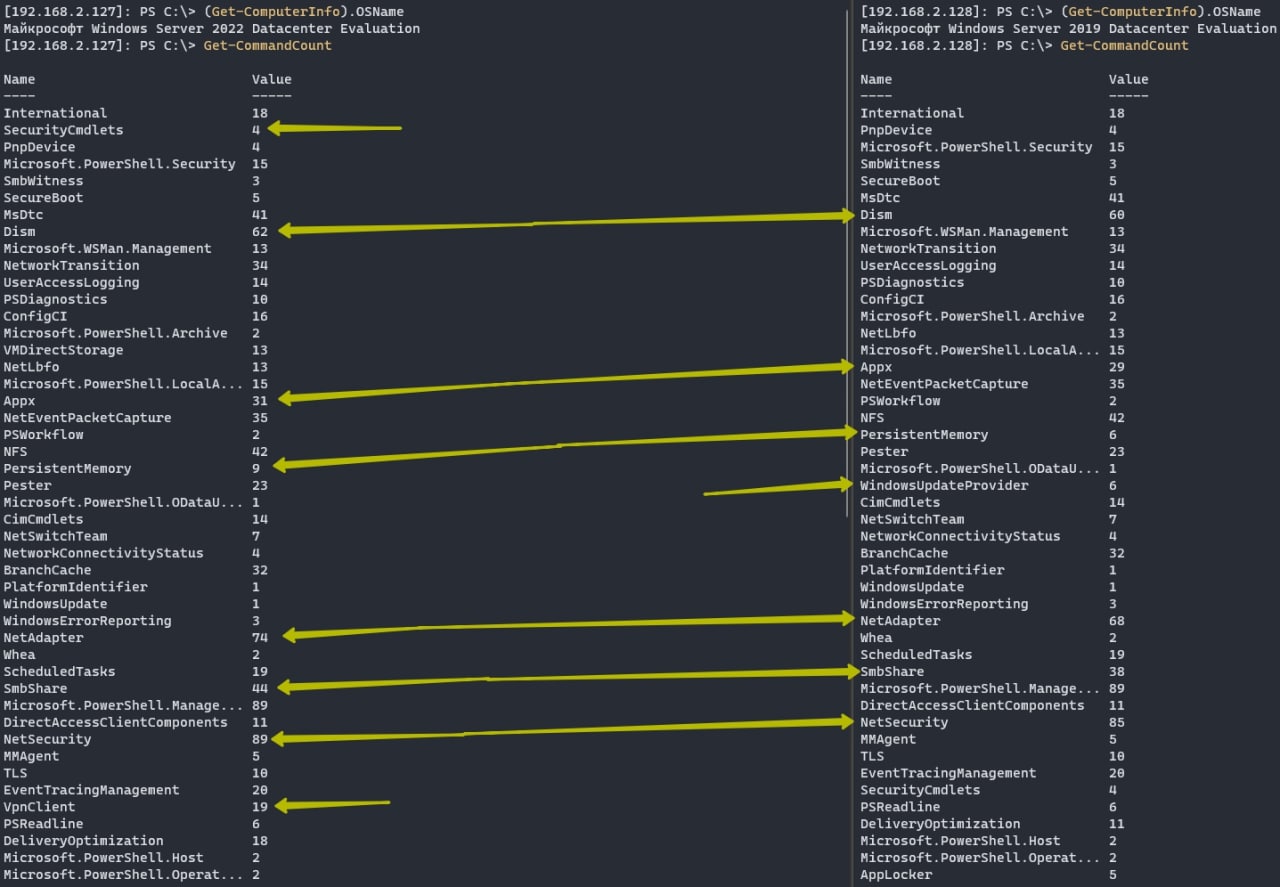Select the VpnClient module name

(x=40, y=807)
